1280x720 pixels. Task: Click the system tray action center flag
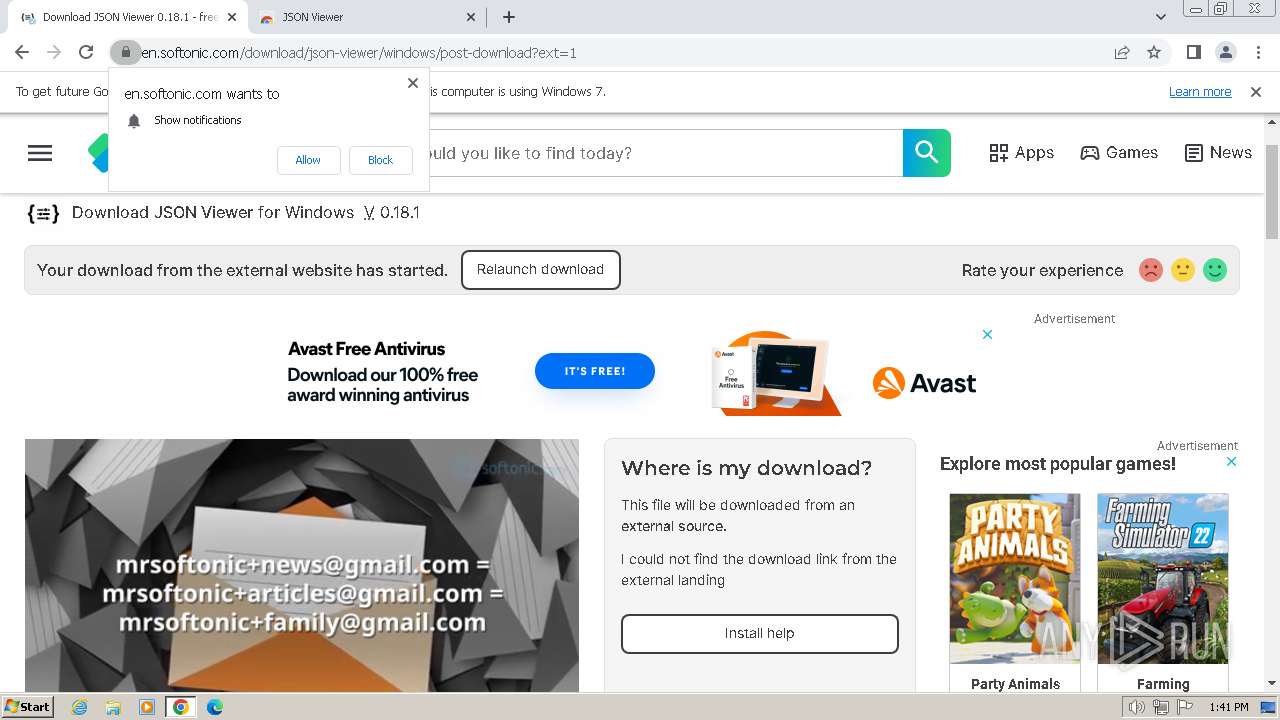tap(1184, 707)
